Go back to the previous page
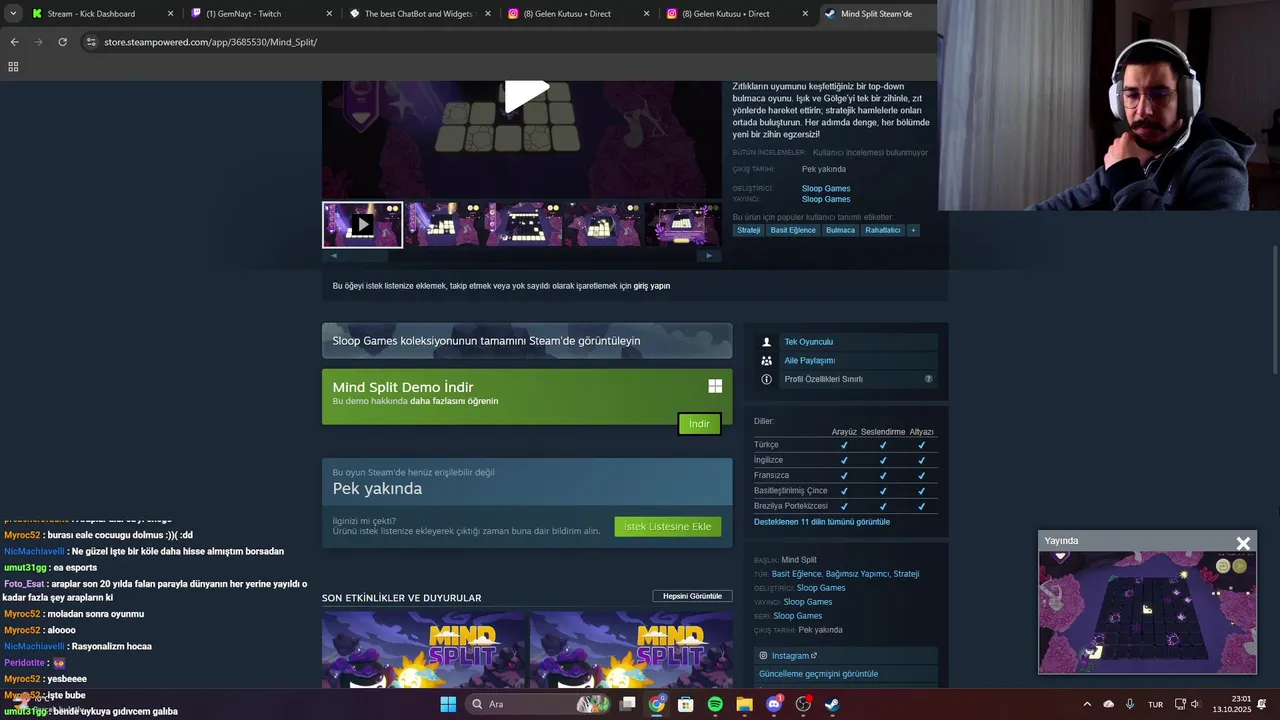 (x=14, y=42)
